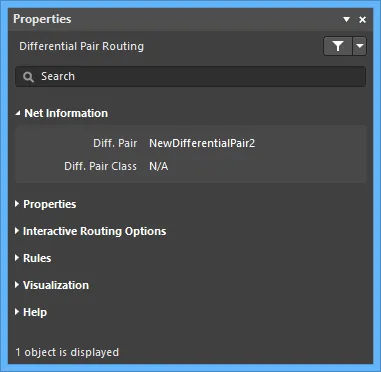Expand the Visualization section triangle
381x372 pixels.
[17, 285]
